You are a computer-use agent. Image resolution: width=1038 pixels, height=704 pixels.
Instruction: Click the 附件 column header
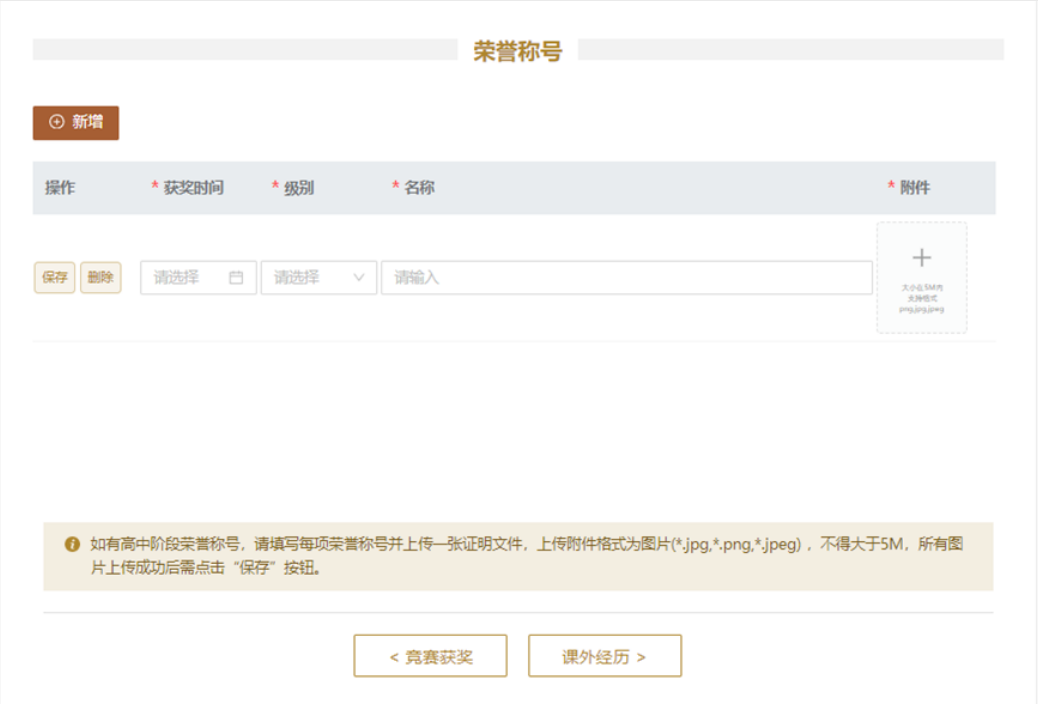pos(914,188)
